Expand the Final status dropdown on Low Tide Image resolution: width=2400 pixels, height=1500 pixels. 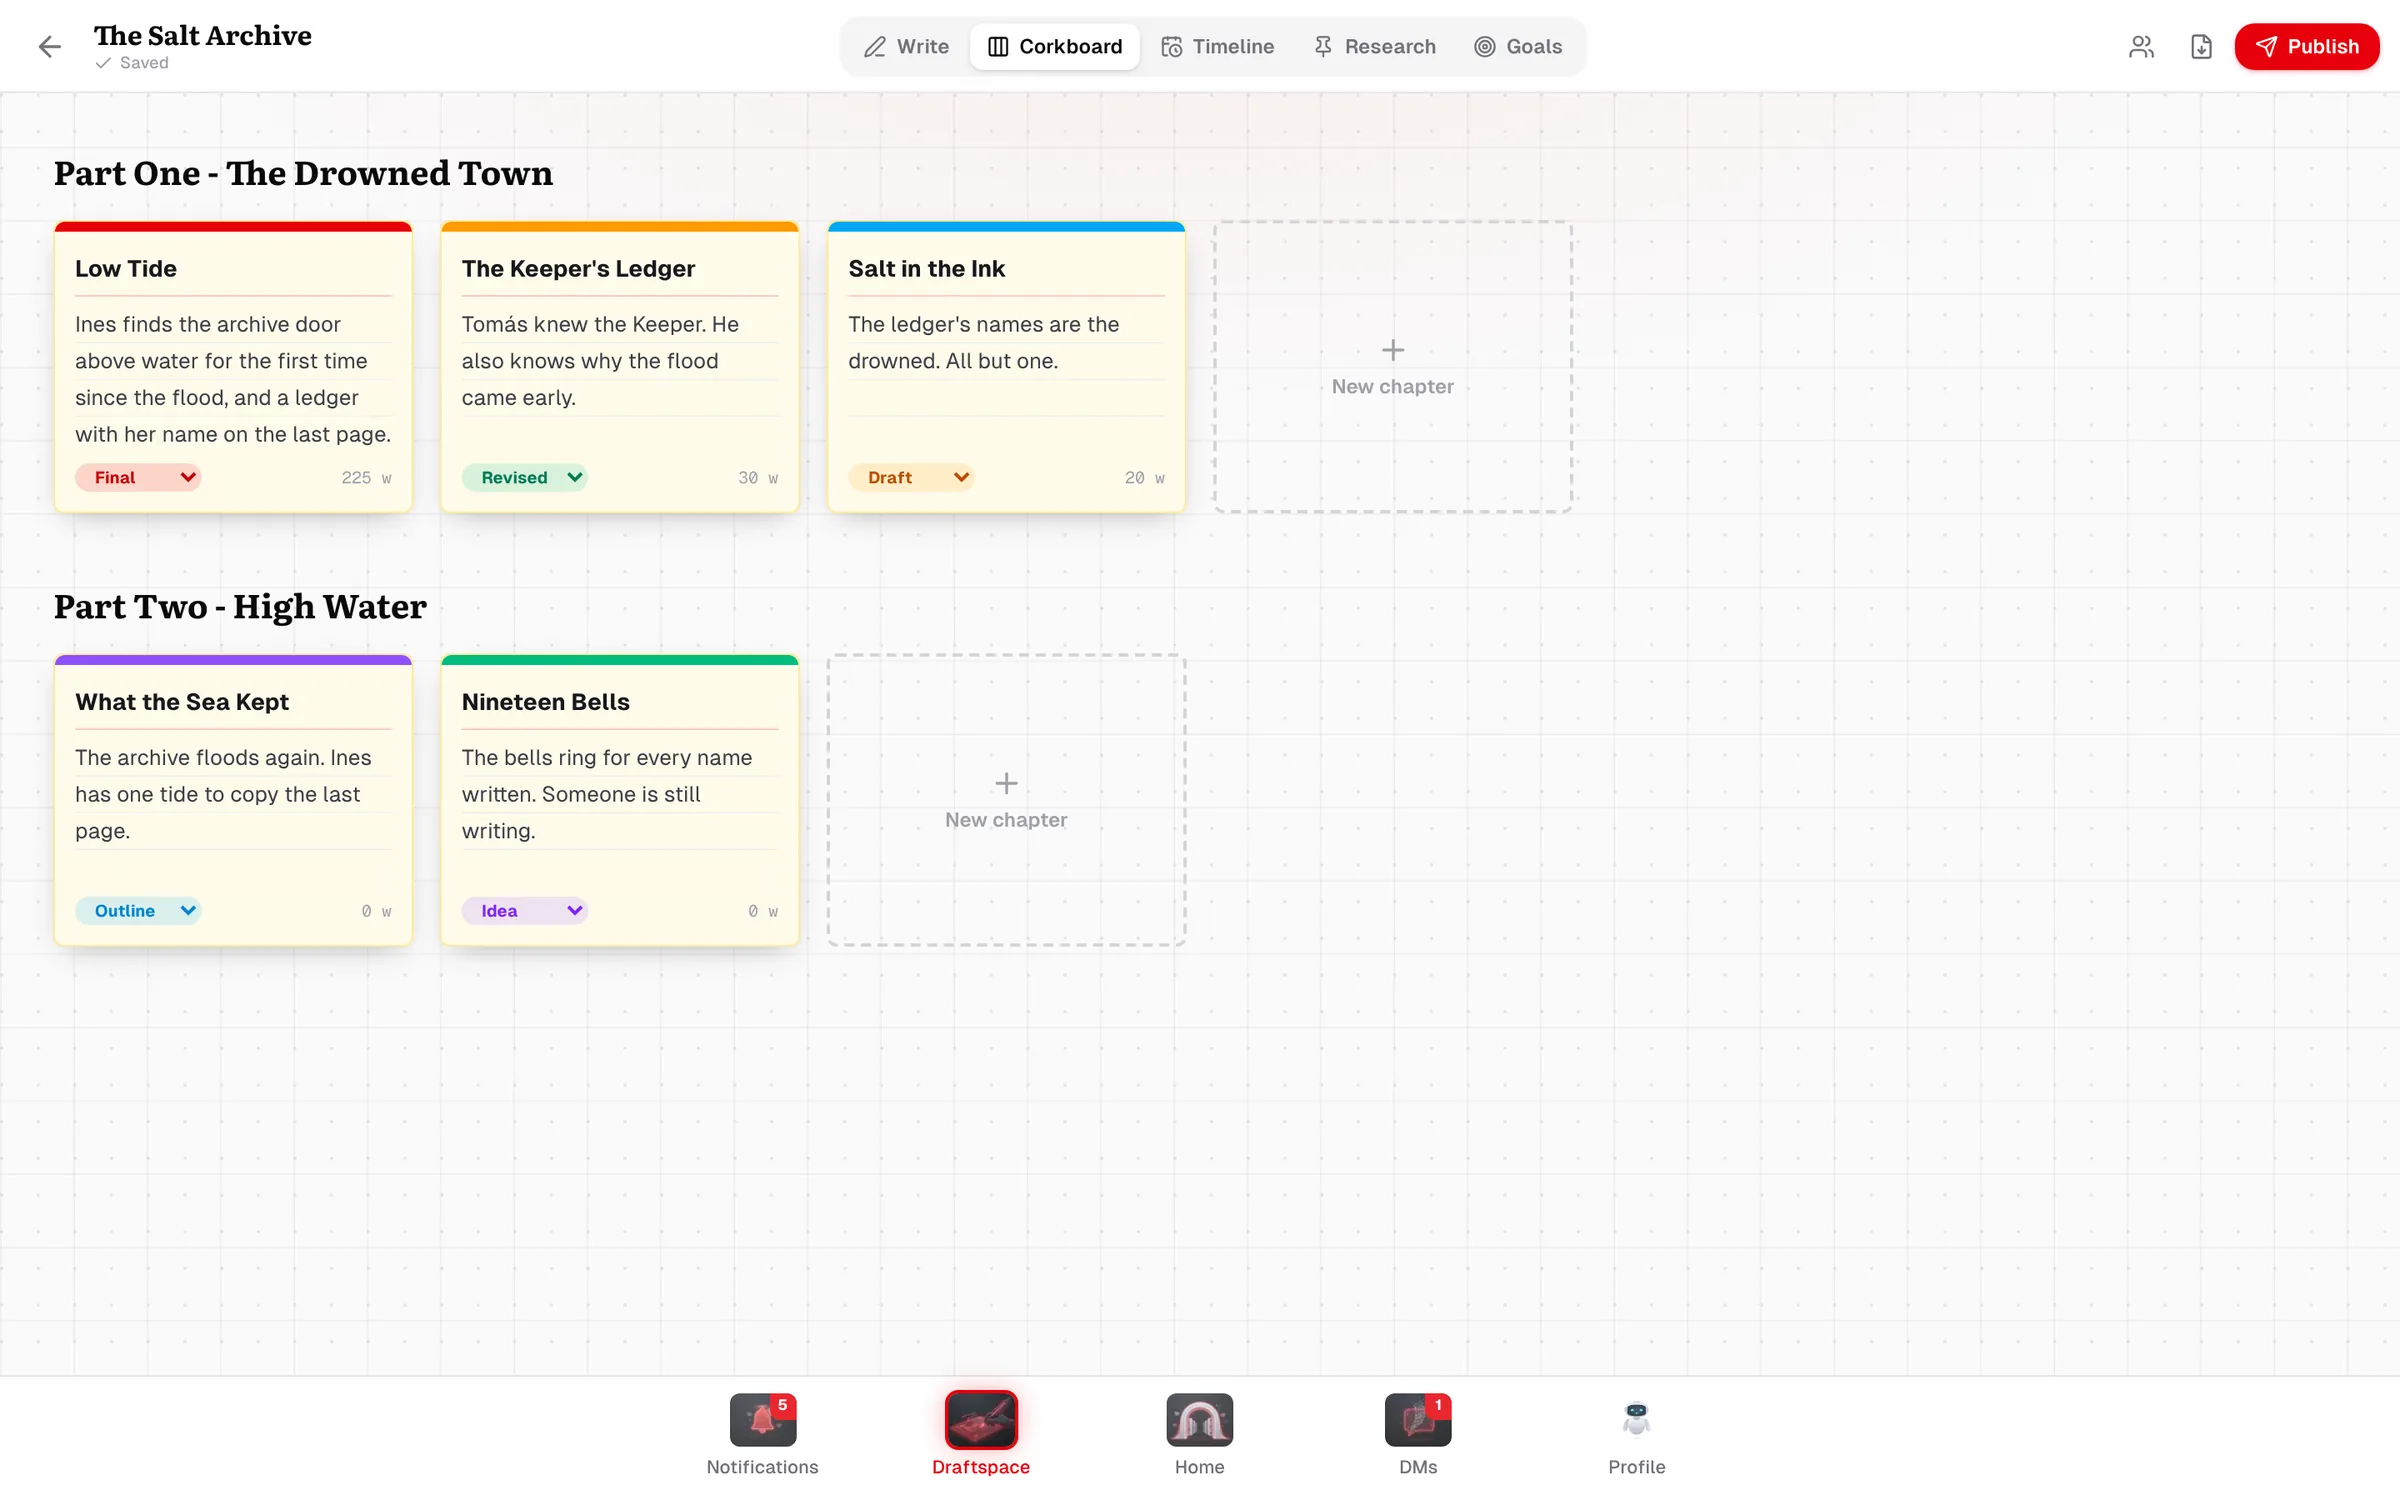tap(138, 477)
